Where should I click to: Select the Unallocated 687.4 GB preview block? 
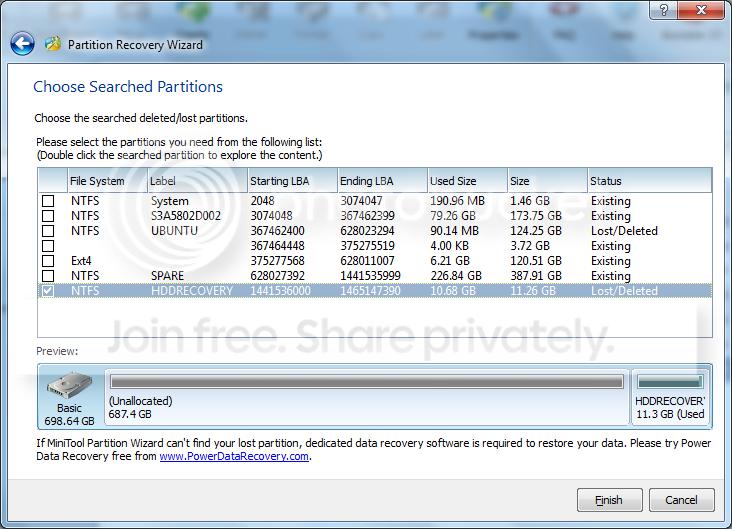[x=367, y=397]
